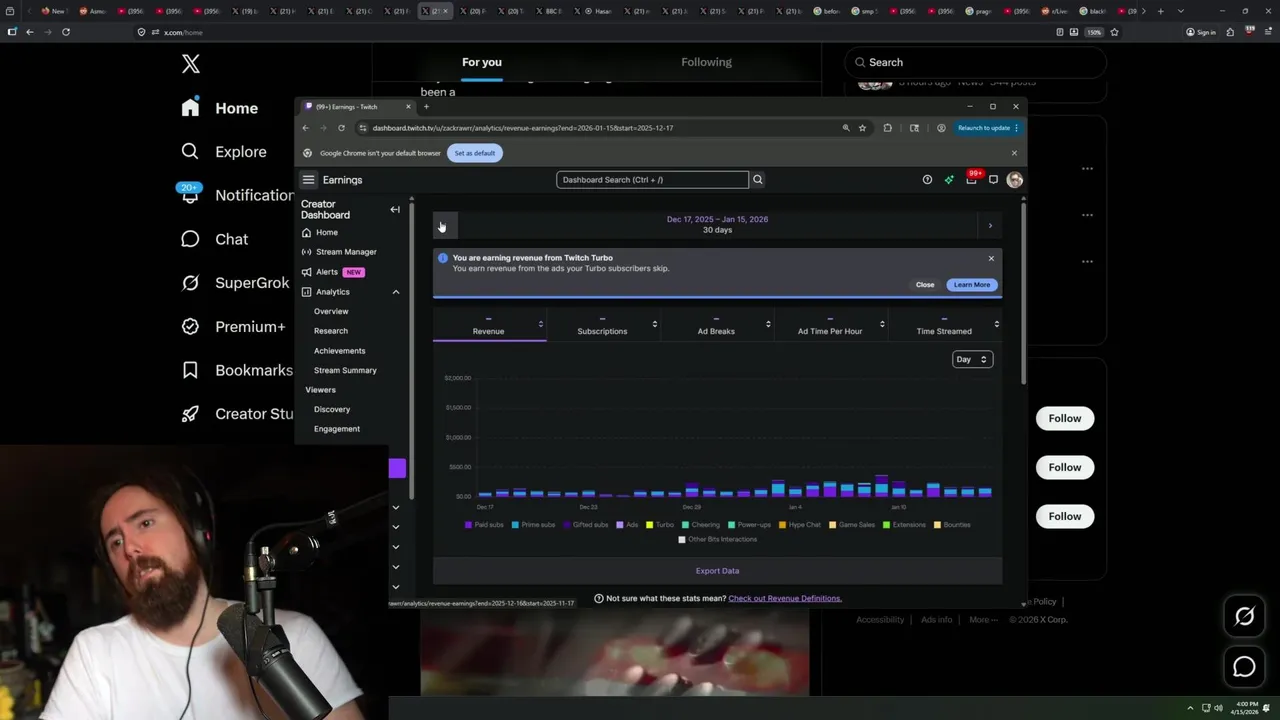Open Chrome profile icon in Twitch window

tap(941, 128)
